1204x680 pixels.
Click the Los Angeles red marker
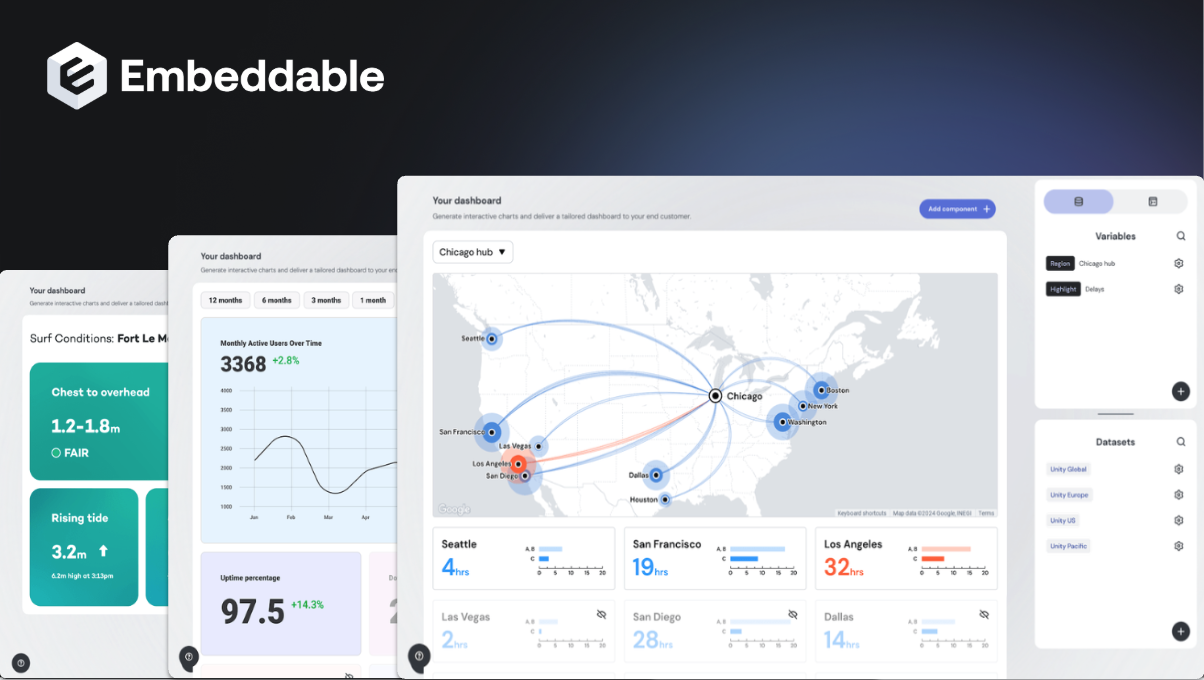(x=518, y=464)
